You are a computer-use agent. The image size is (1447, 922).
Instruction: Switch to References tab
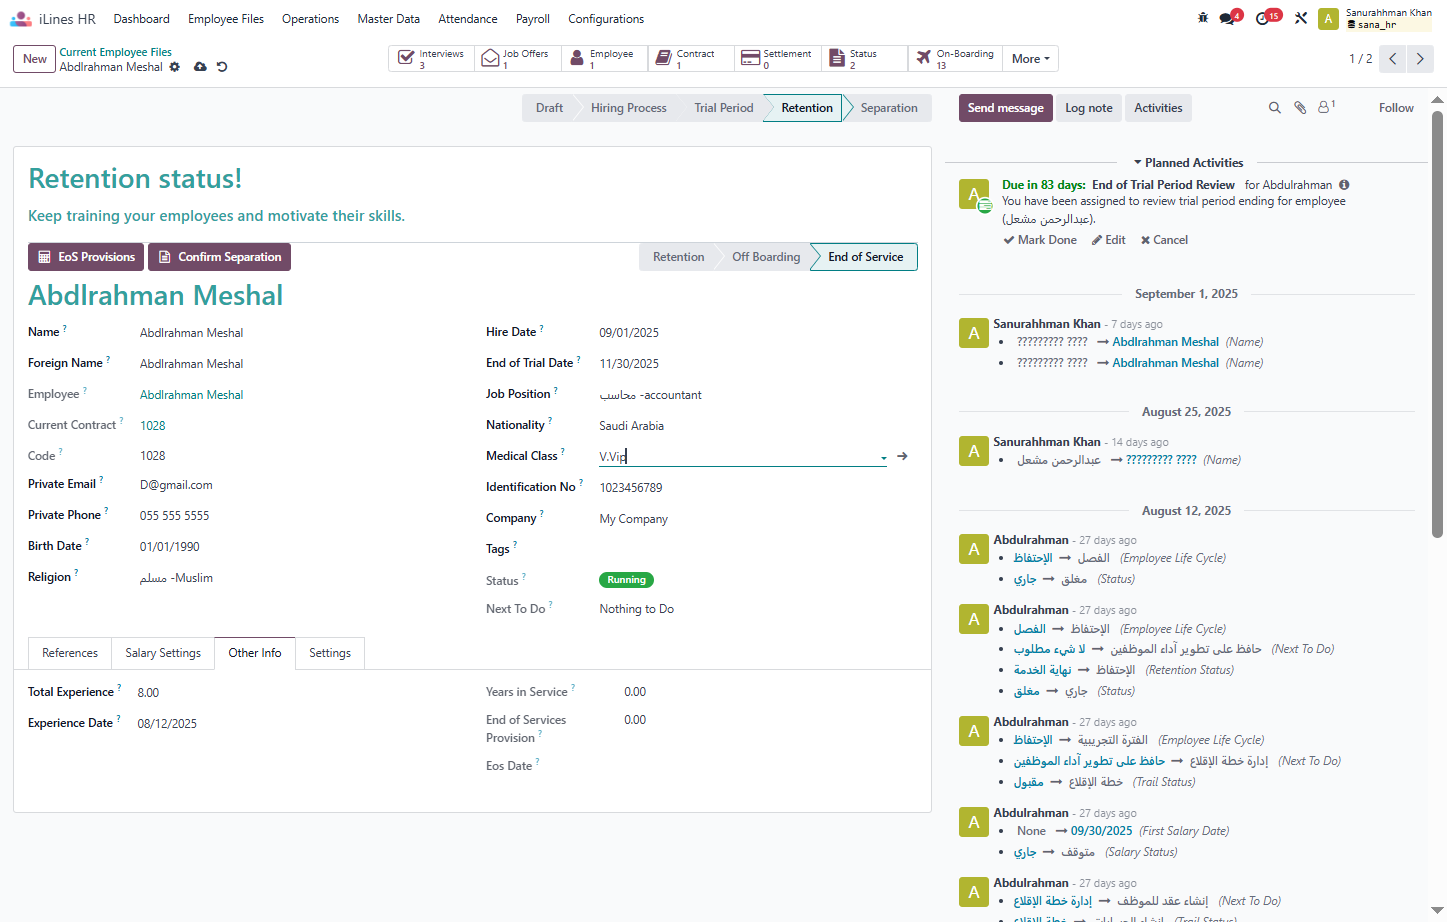pyautogui.click(x=70, y=653)
